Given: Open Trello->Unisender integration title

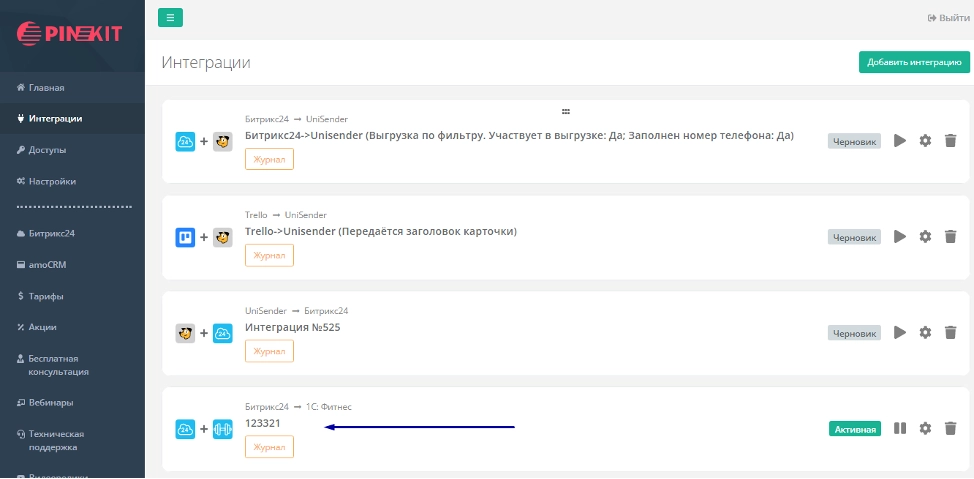Looking at the screenshot, I should tap(381, 231).
